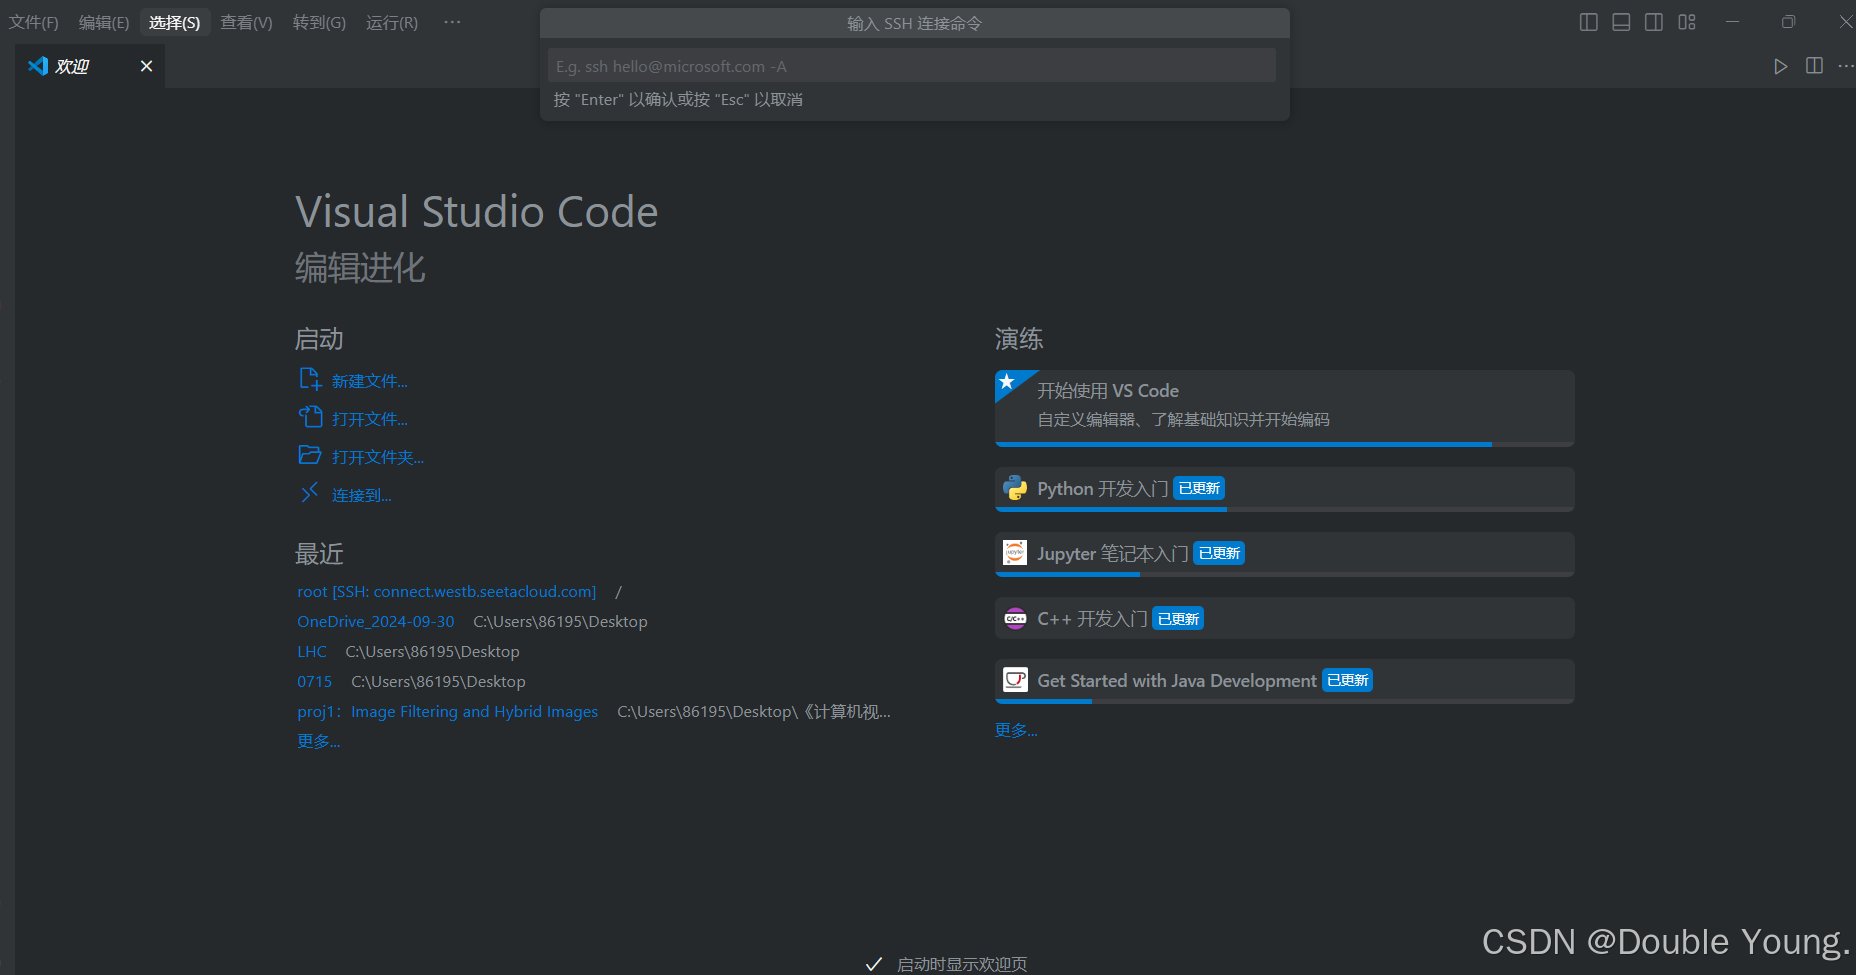This screenshot has width=1856, height=975.
Task: Open recent OneDrive_2024-09-30 folder
Action: [x=375, y=621]
